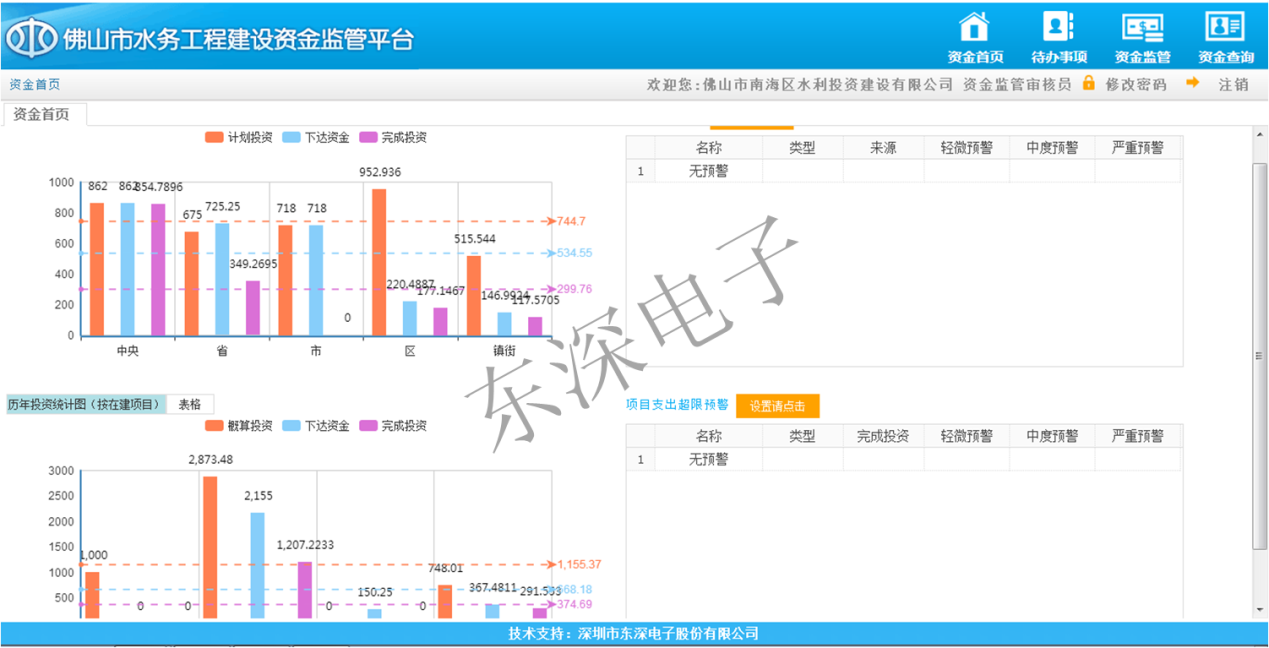
Task: Click the 严重预警 column header in the upper table
Action: click(x=1138, y=148)
